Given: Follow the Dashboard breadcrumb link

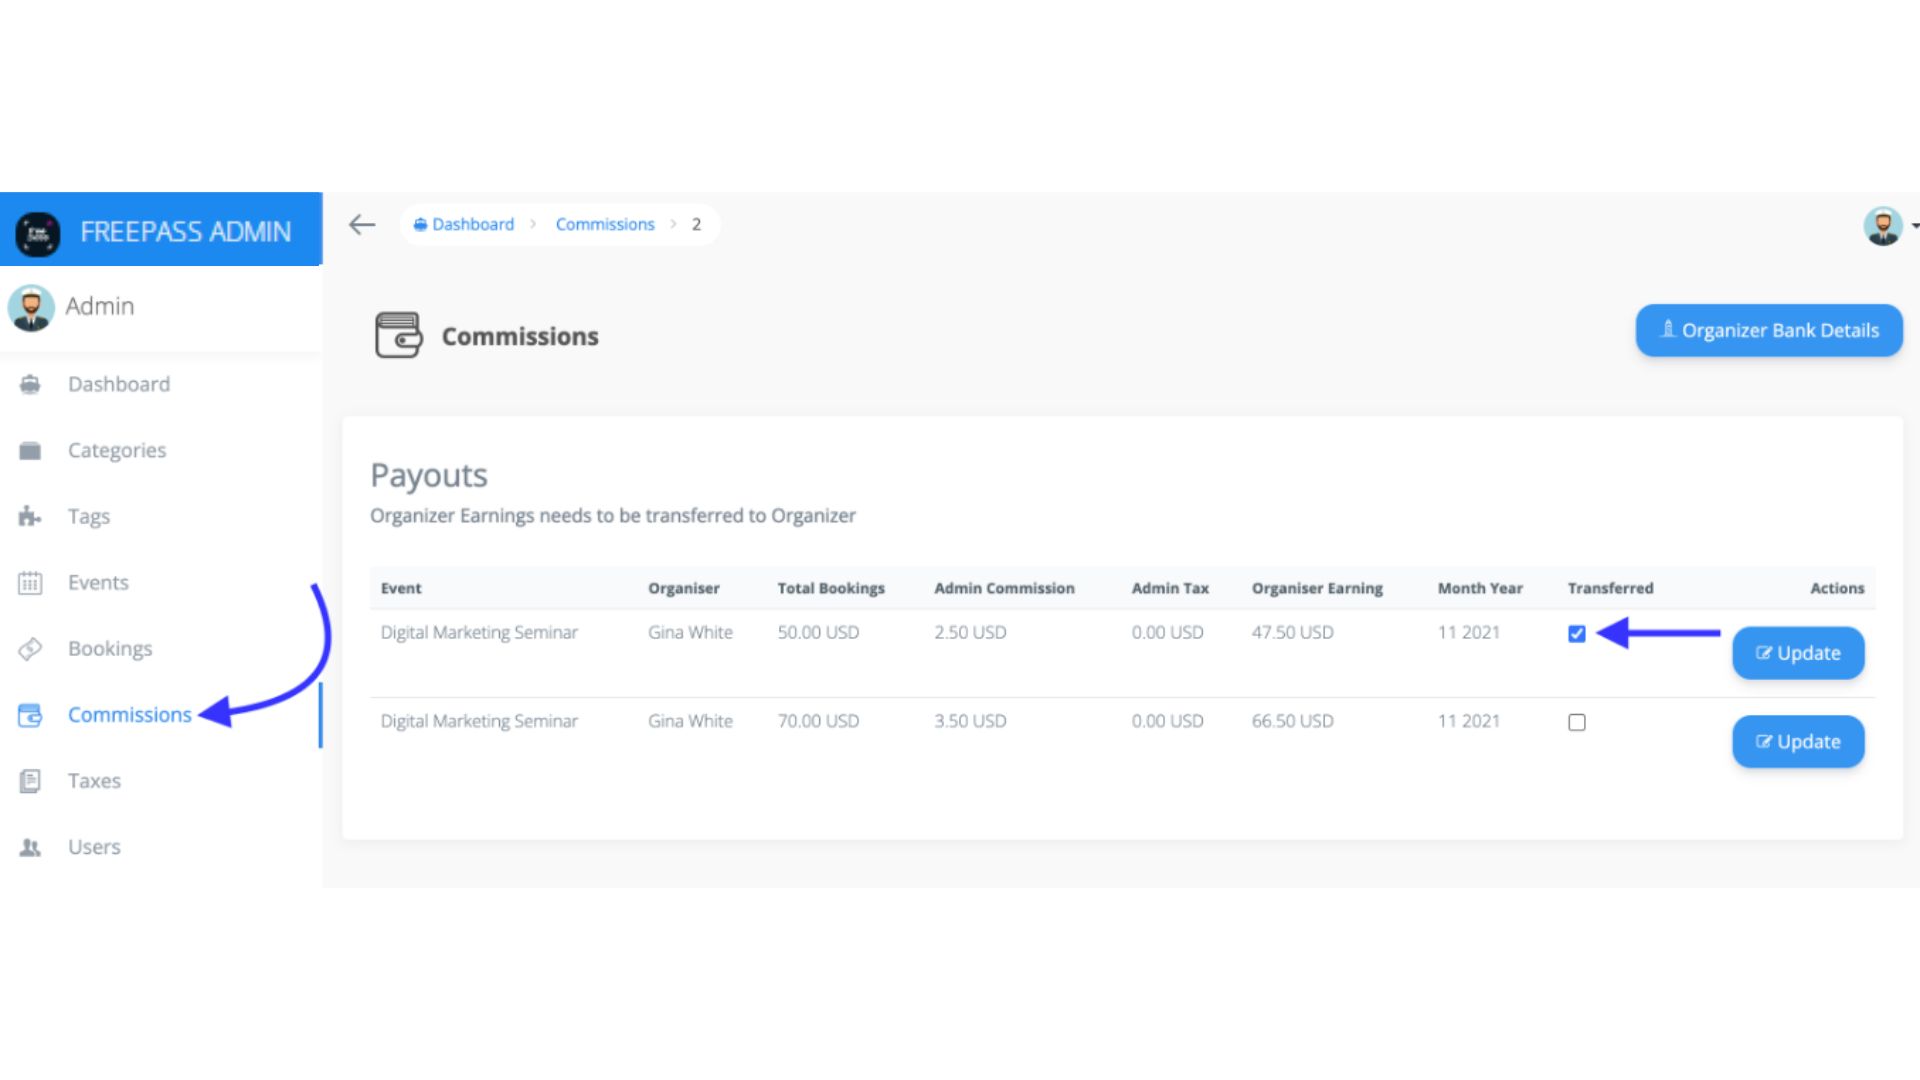Looking at the screenshot, I should [x=470, y=224].
